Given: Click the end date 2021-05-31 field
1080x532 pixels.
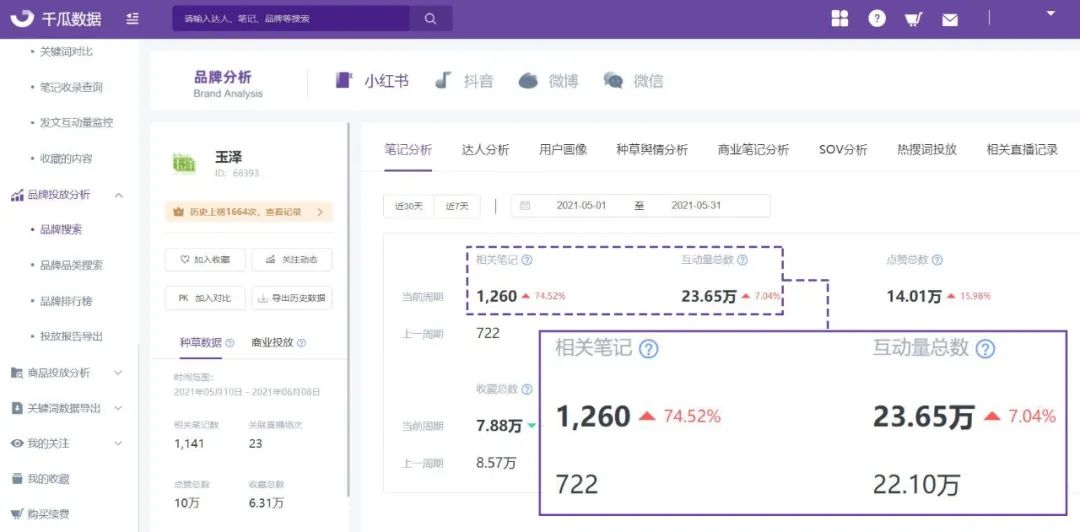Looking at the screenshot, I should coord(696,205).
